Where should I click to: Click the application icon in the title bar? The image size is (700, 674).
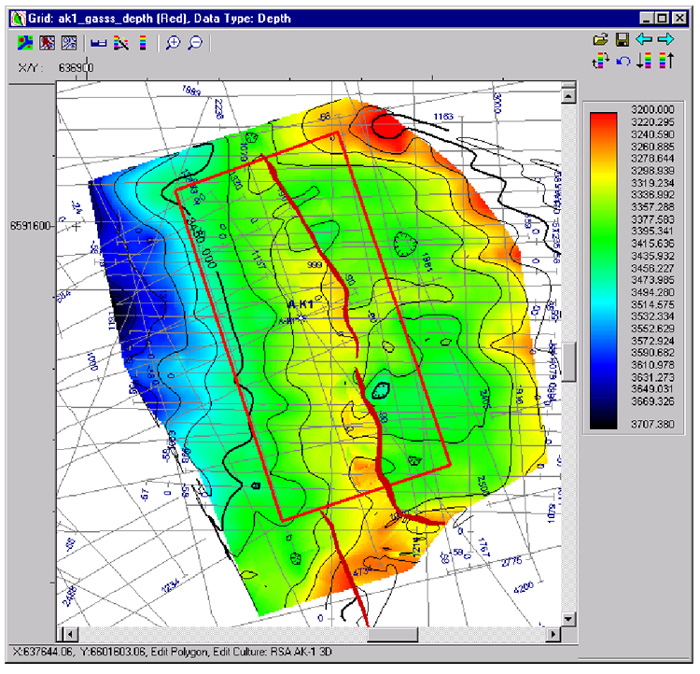[x=18, y=19]
